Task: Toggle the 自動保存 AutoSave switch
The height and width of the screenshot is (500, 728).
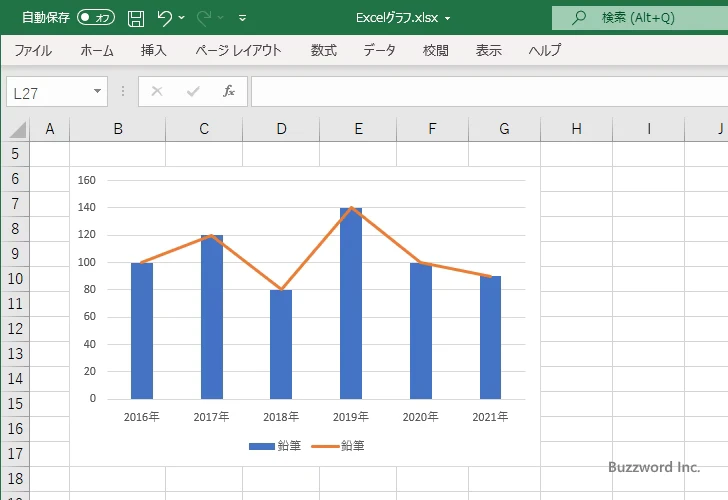Action: 96,18
